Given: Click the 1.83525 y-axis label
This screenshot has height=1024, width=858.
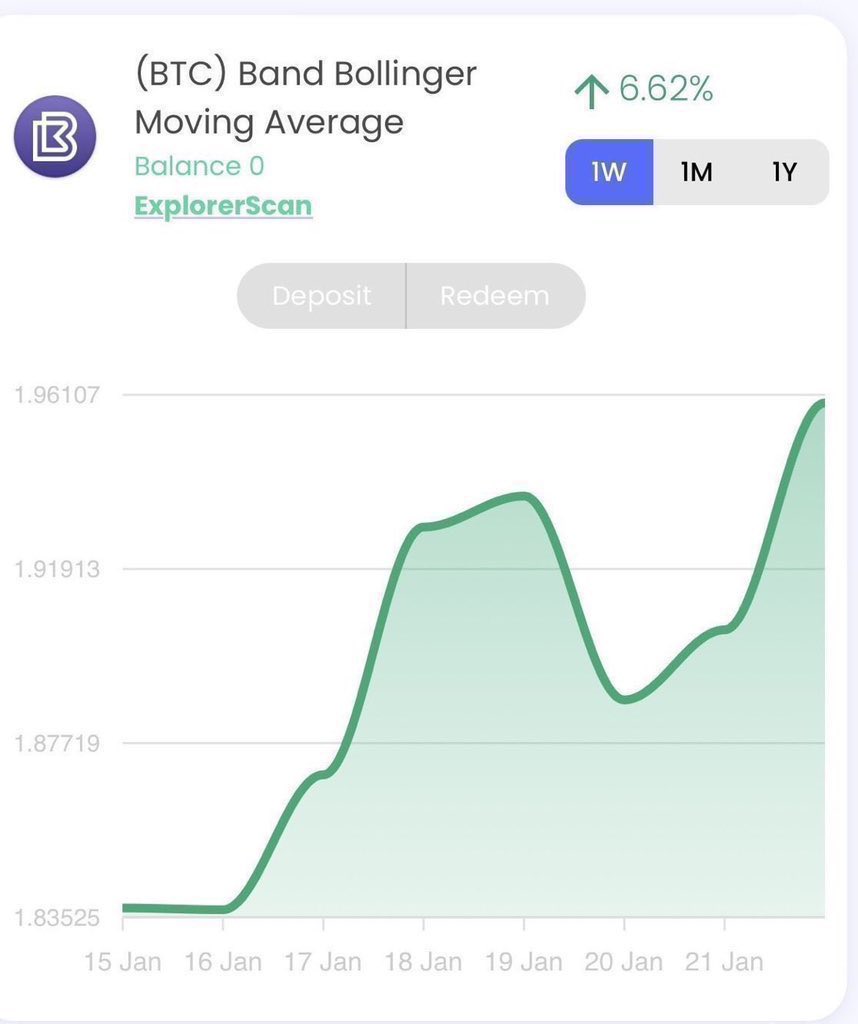Looking at the screenshot, I should [57, 918].
